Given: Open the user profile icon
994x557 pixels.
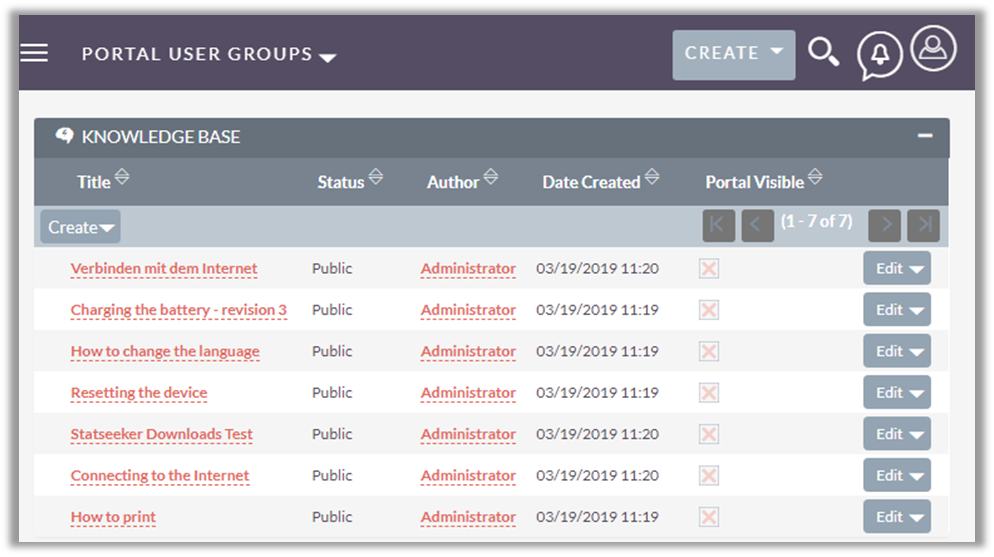Looking at the screenshot, I should (933, 49).
